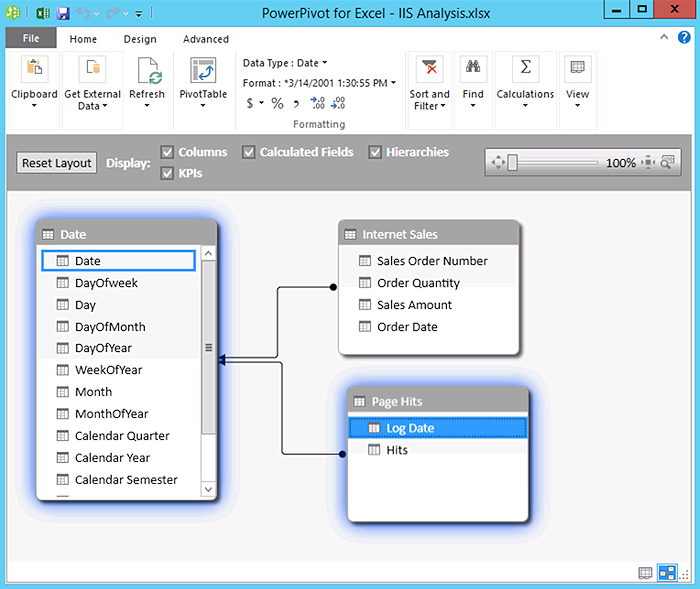
Task: Select the Date column in Date table
Action: tap(118, 261)
